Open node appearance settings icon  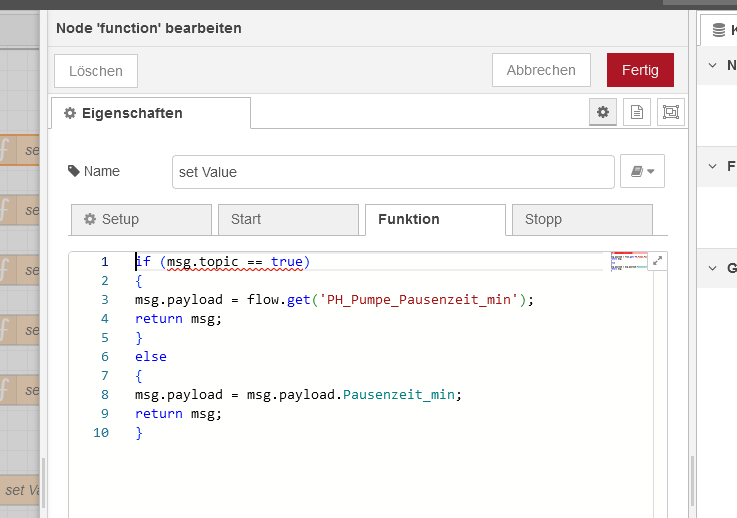tap(669, 113)
